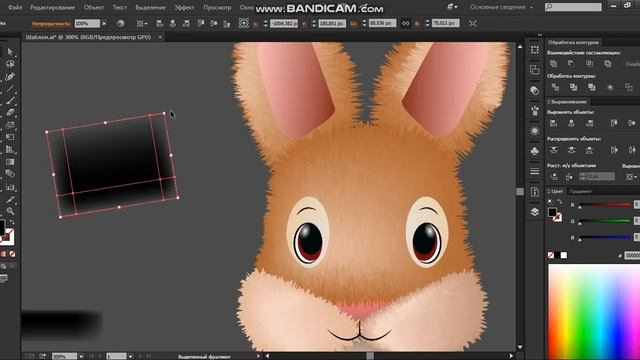640x360 pixels.
Task: Click the Crop pathfinder icon
Action: [610, 87]
